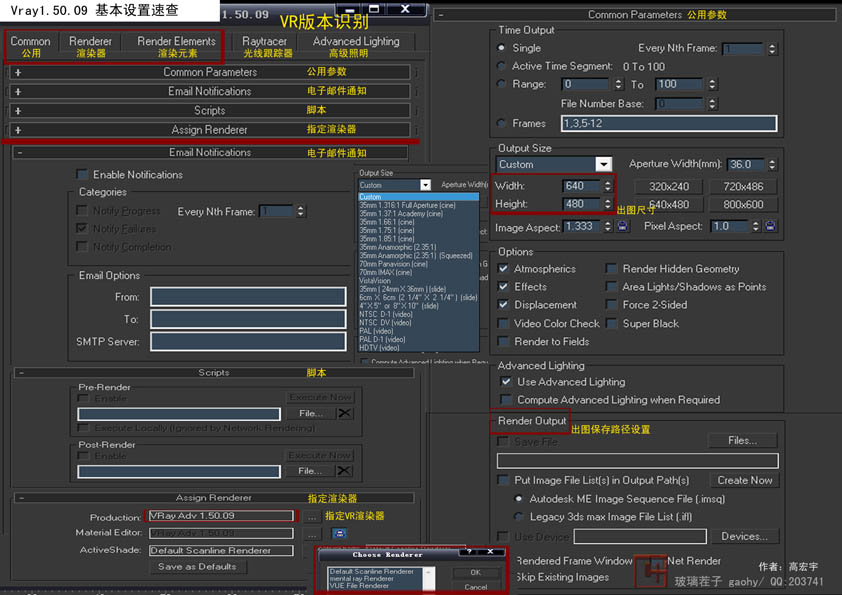Click the Height spinner arrows

click(607, 204)
